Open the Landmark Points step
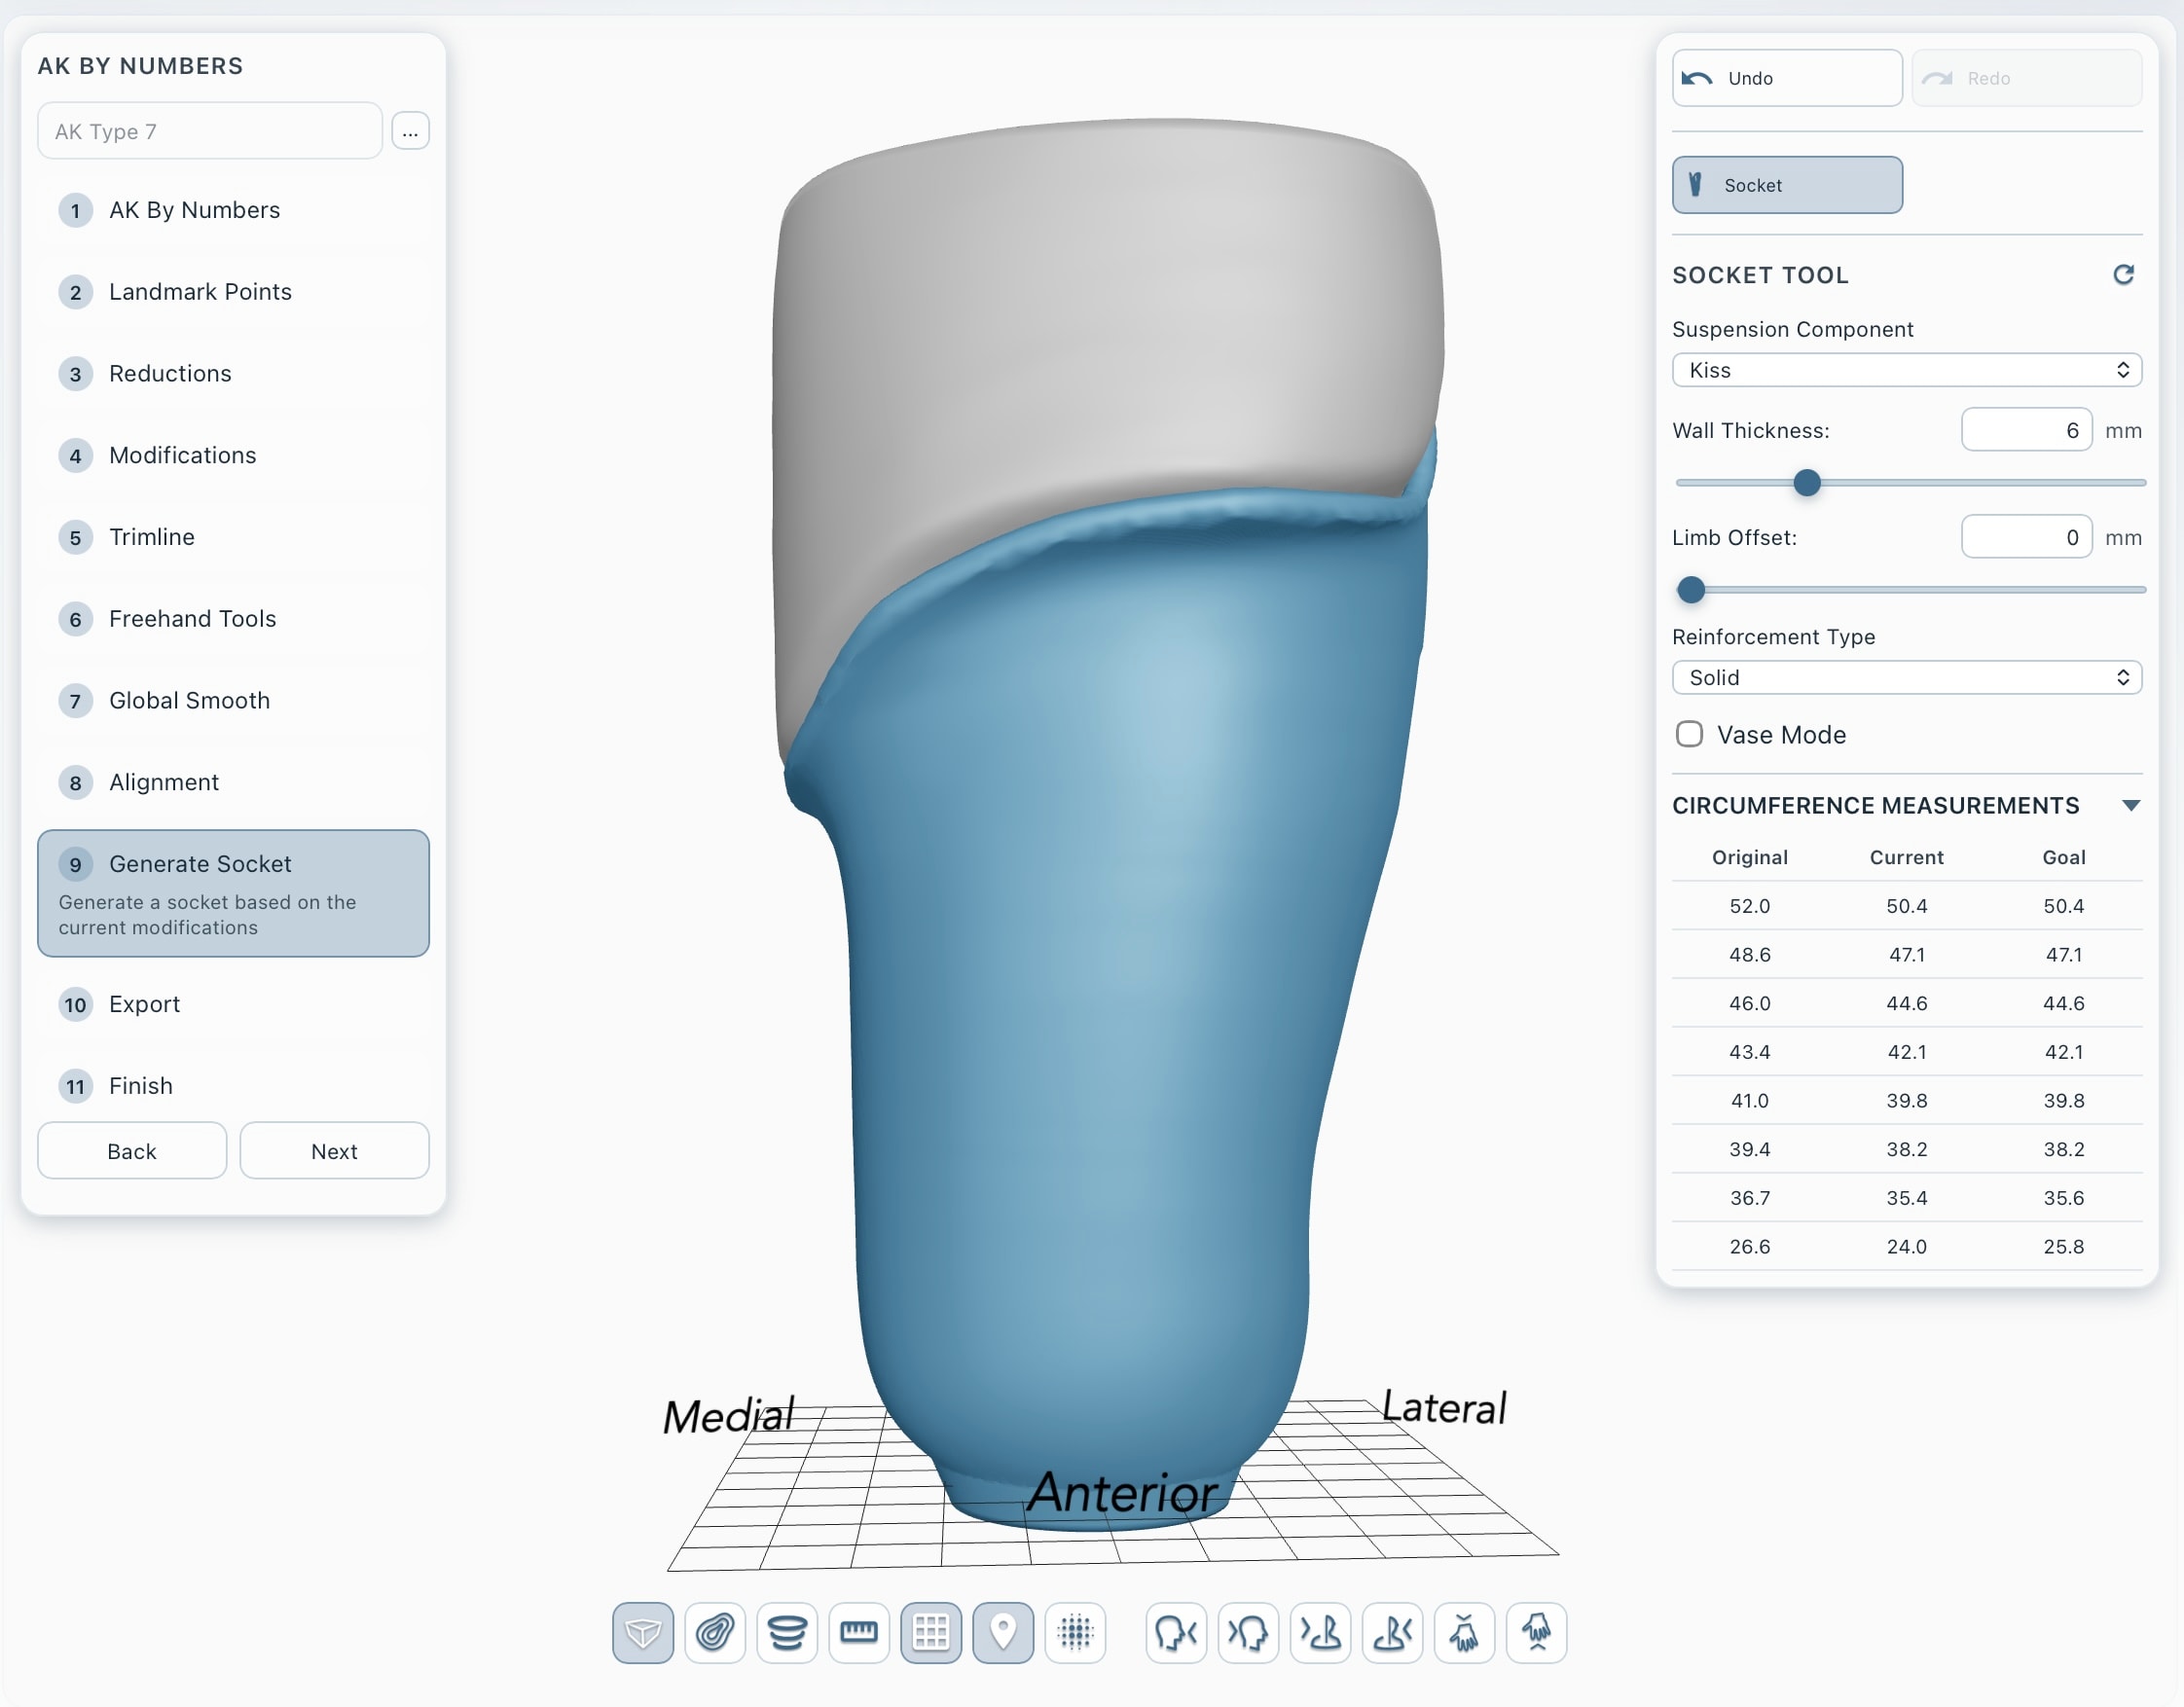2184x1707 pixels. pyautogui.click(x=233, y=292)
